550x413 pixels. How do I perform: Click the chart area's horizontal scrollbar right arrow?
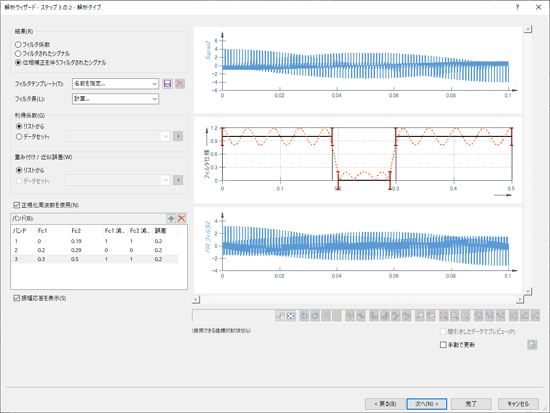coord(519,300)
